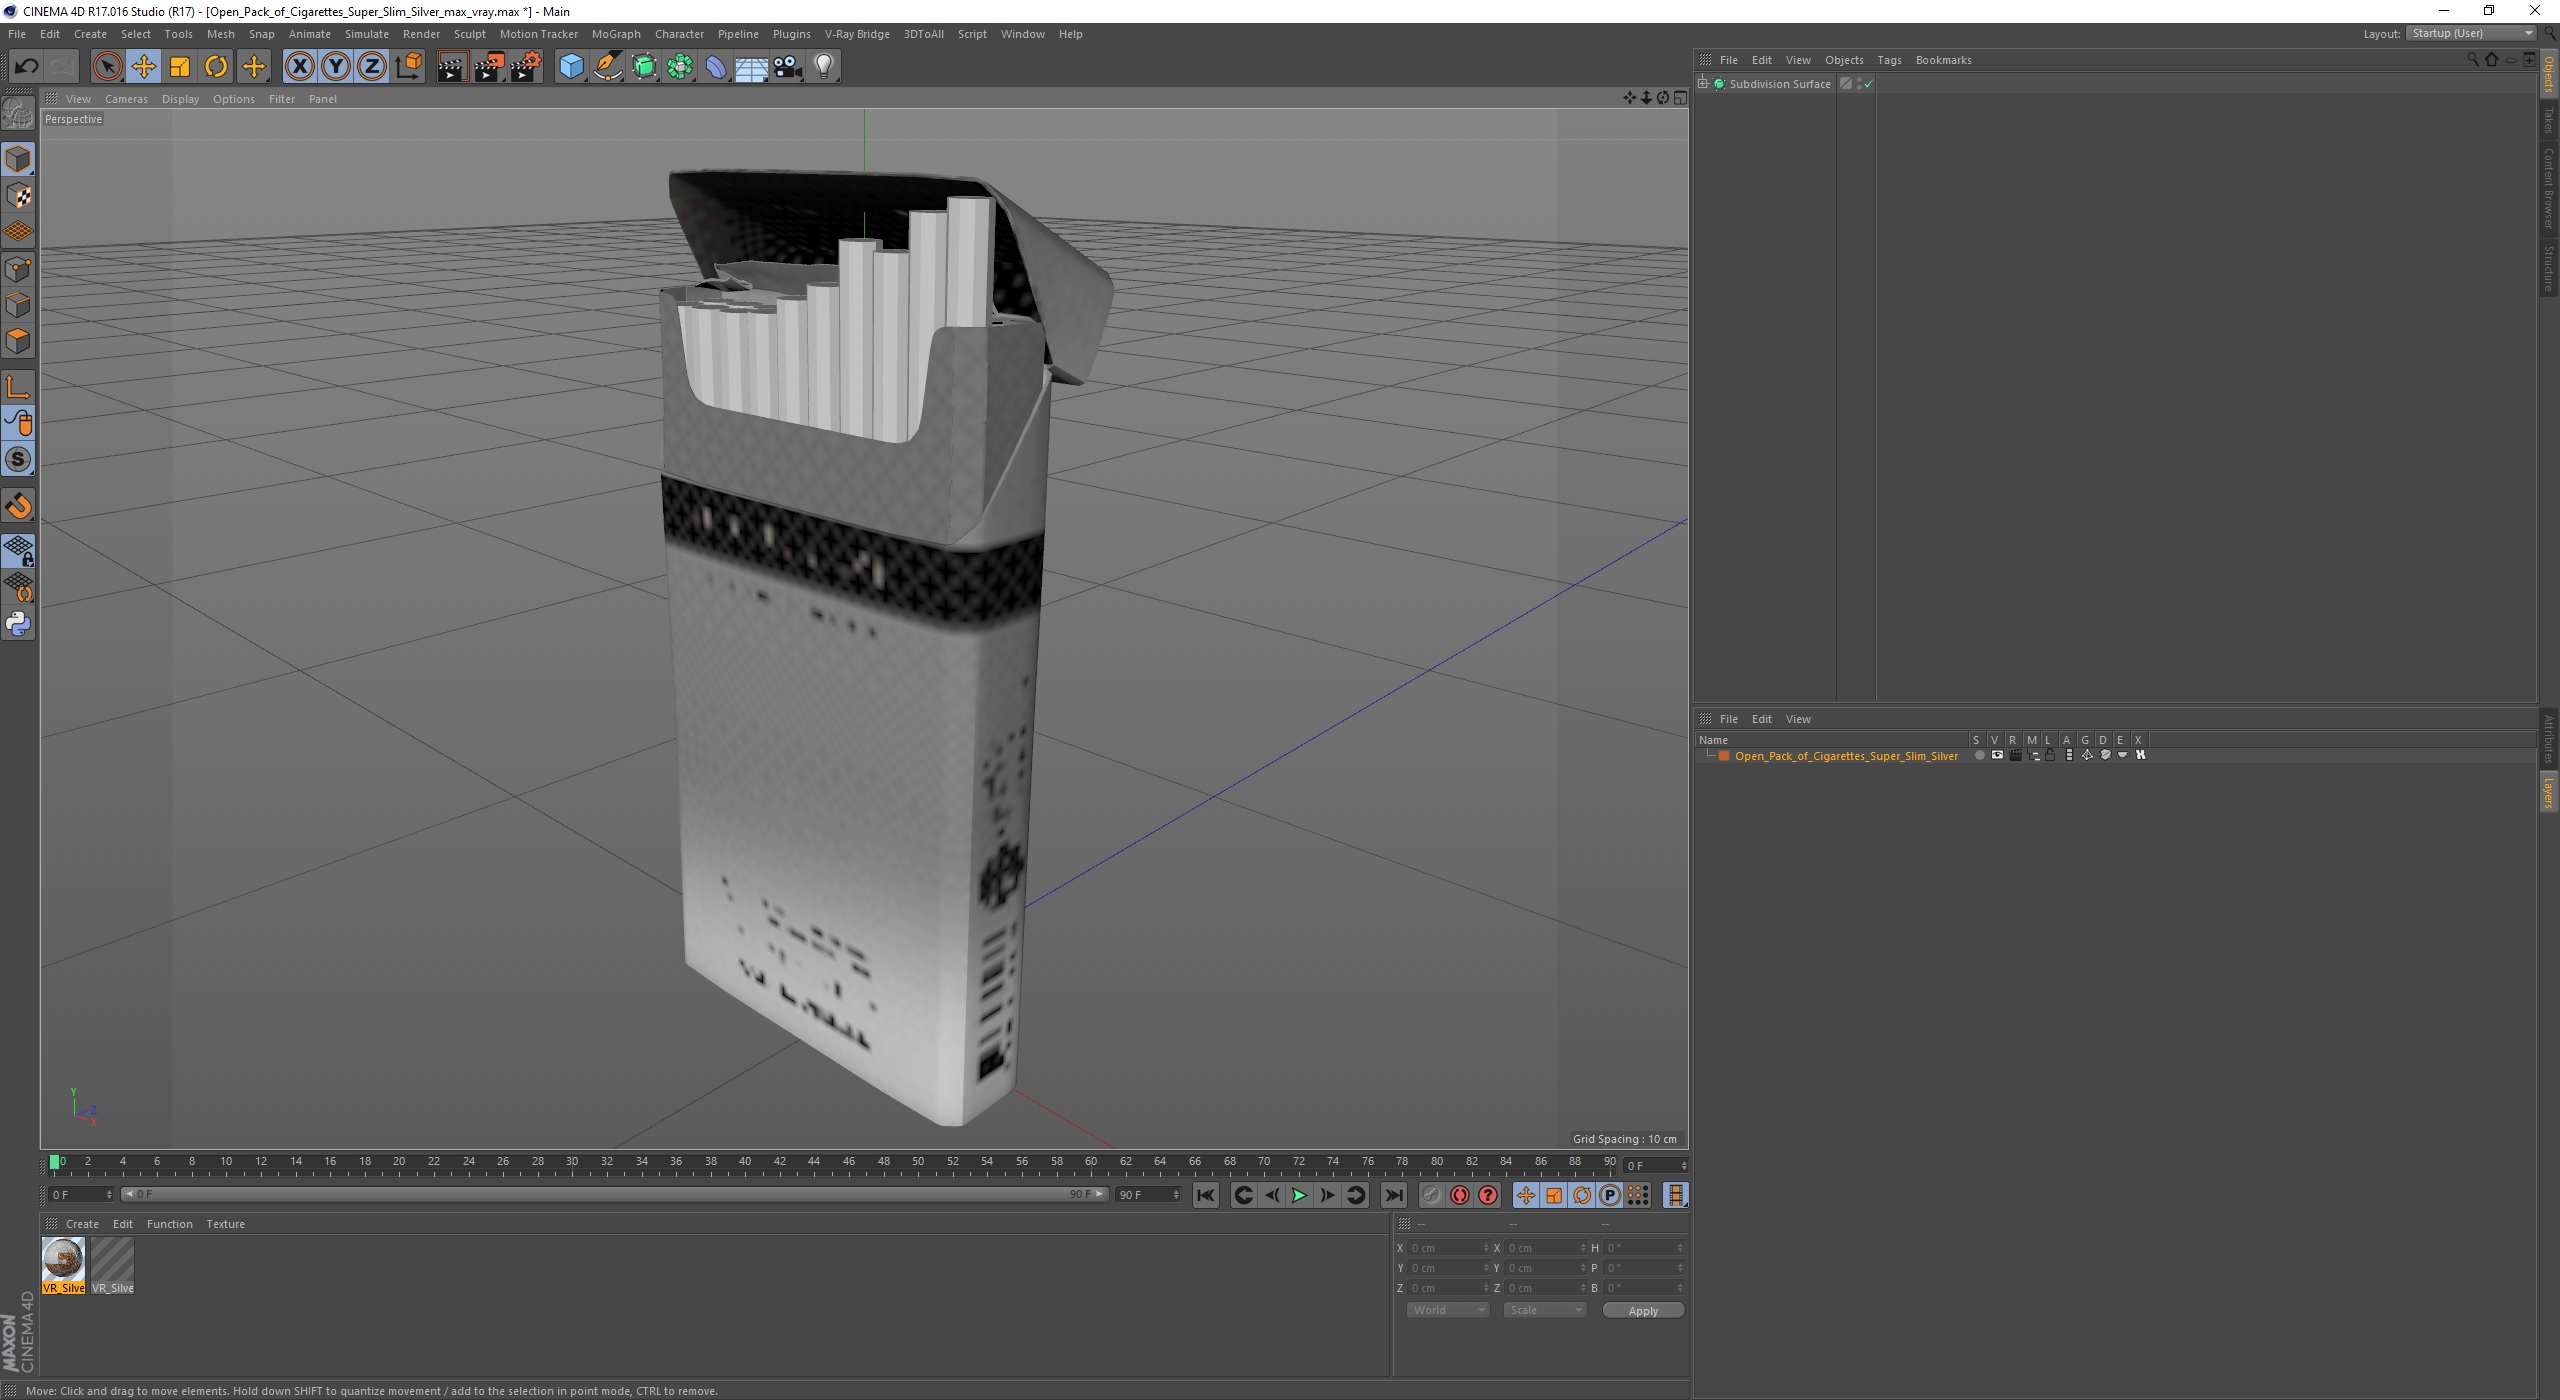Switch to Points mode in sidebar
This screenshot has height=1400, width=2560.
tap(18, 268)
